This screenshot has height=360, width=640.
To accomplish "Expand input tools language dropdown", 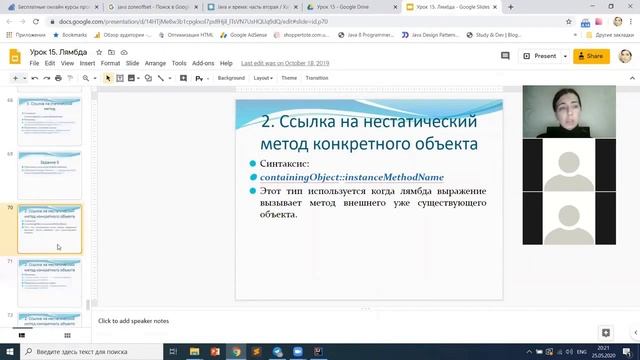I will pos(208,78).
